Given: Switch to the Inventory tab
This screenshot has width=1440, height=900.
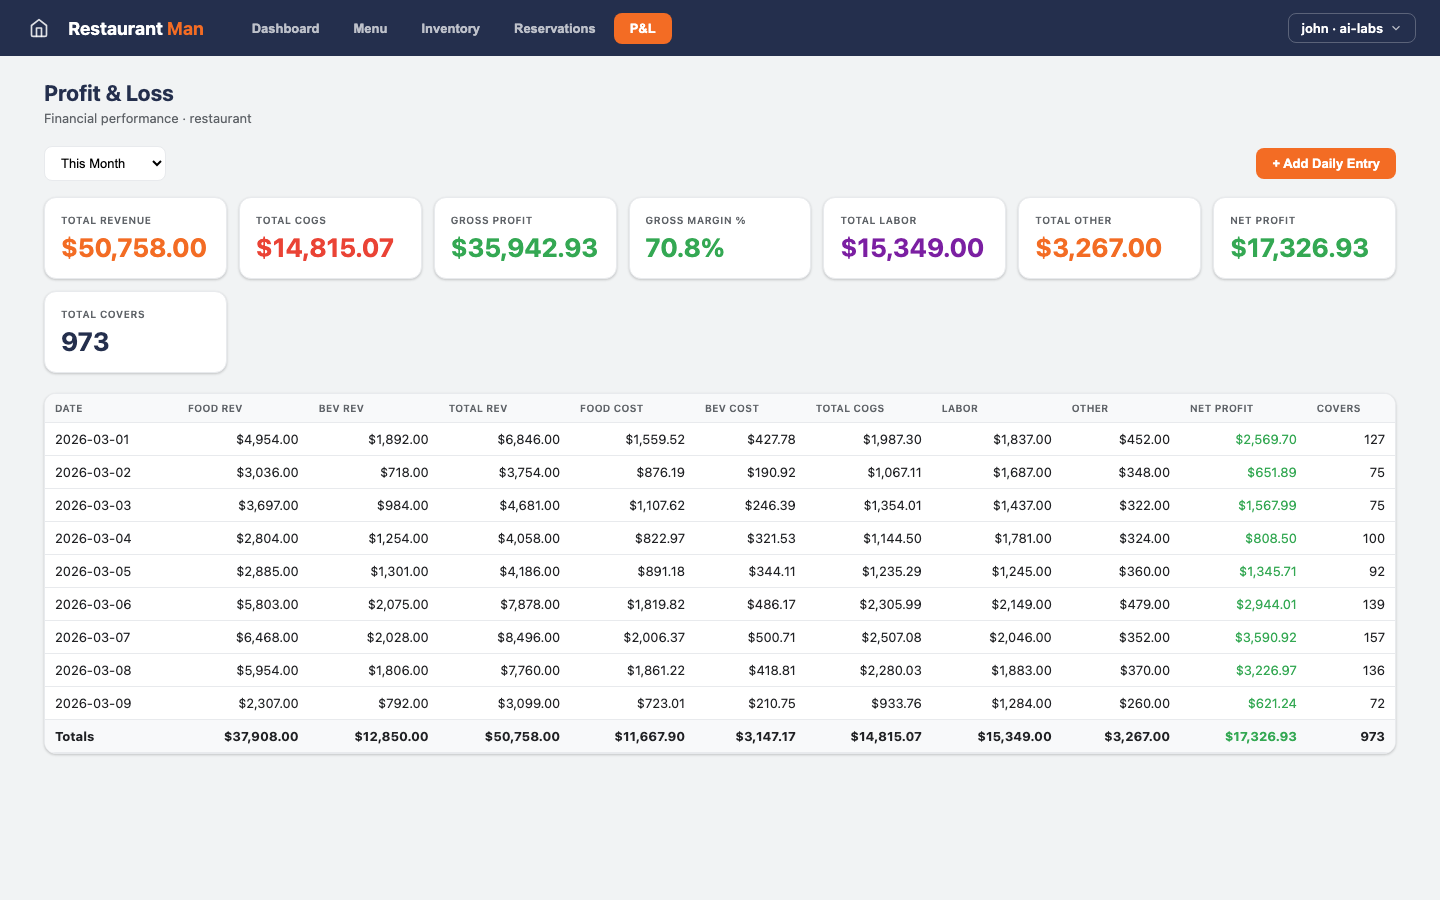Looking at the screenshot, I should click(450, 28).
